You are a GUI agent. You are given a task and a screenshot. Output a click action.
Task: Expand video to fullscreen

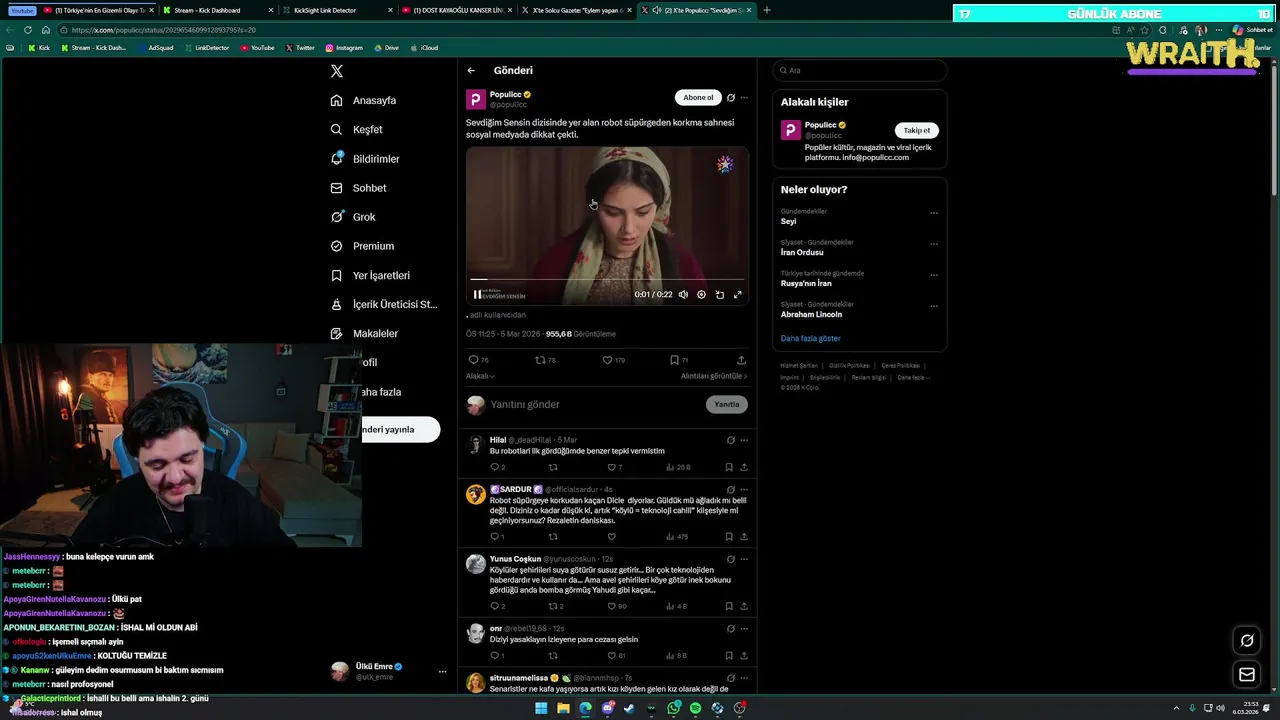738,295
